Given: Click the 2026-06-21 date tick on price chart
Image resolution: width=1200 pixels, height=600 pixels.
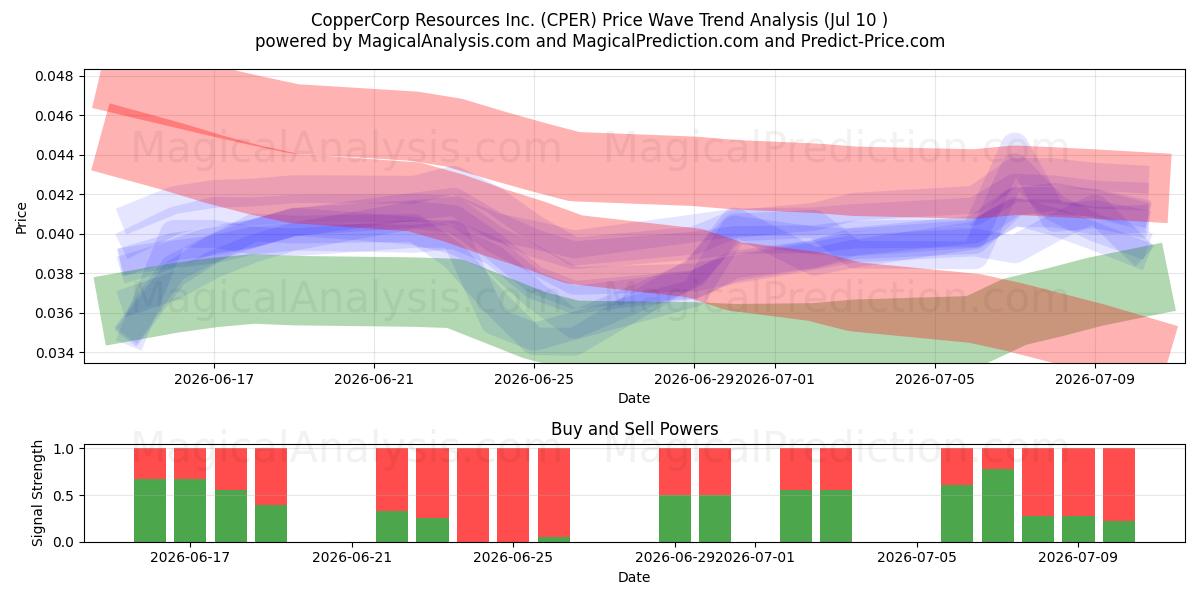Looking at the screenshot, I should (x=374, y=379).
